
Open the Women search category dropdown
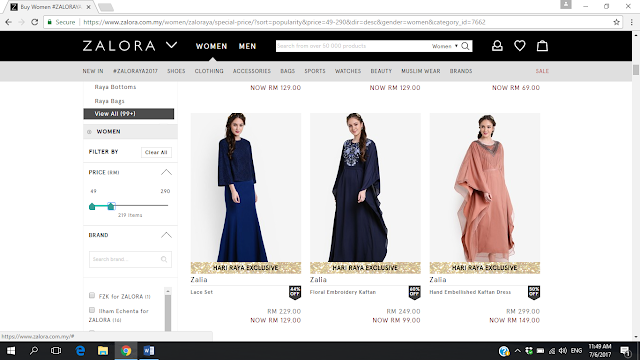[x=444, y=46]
